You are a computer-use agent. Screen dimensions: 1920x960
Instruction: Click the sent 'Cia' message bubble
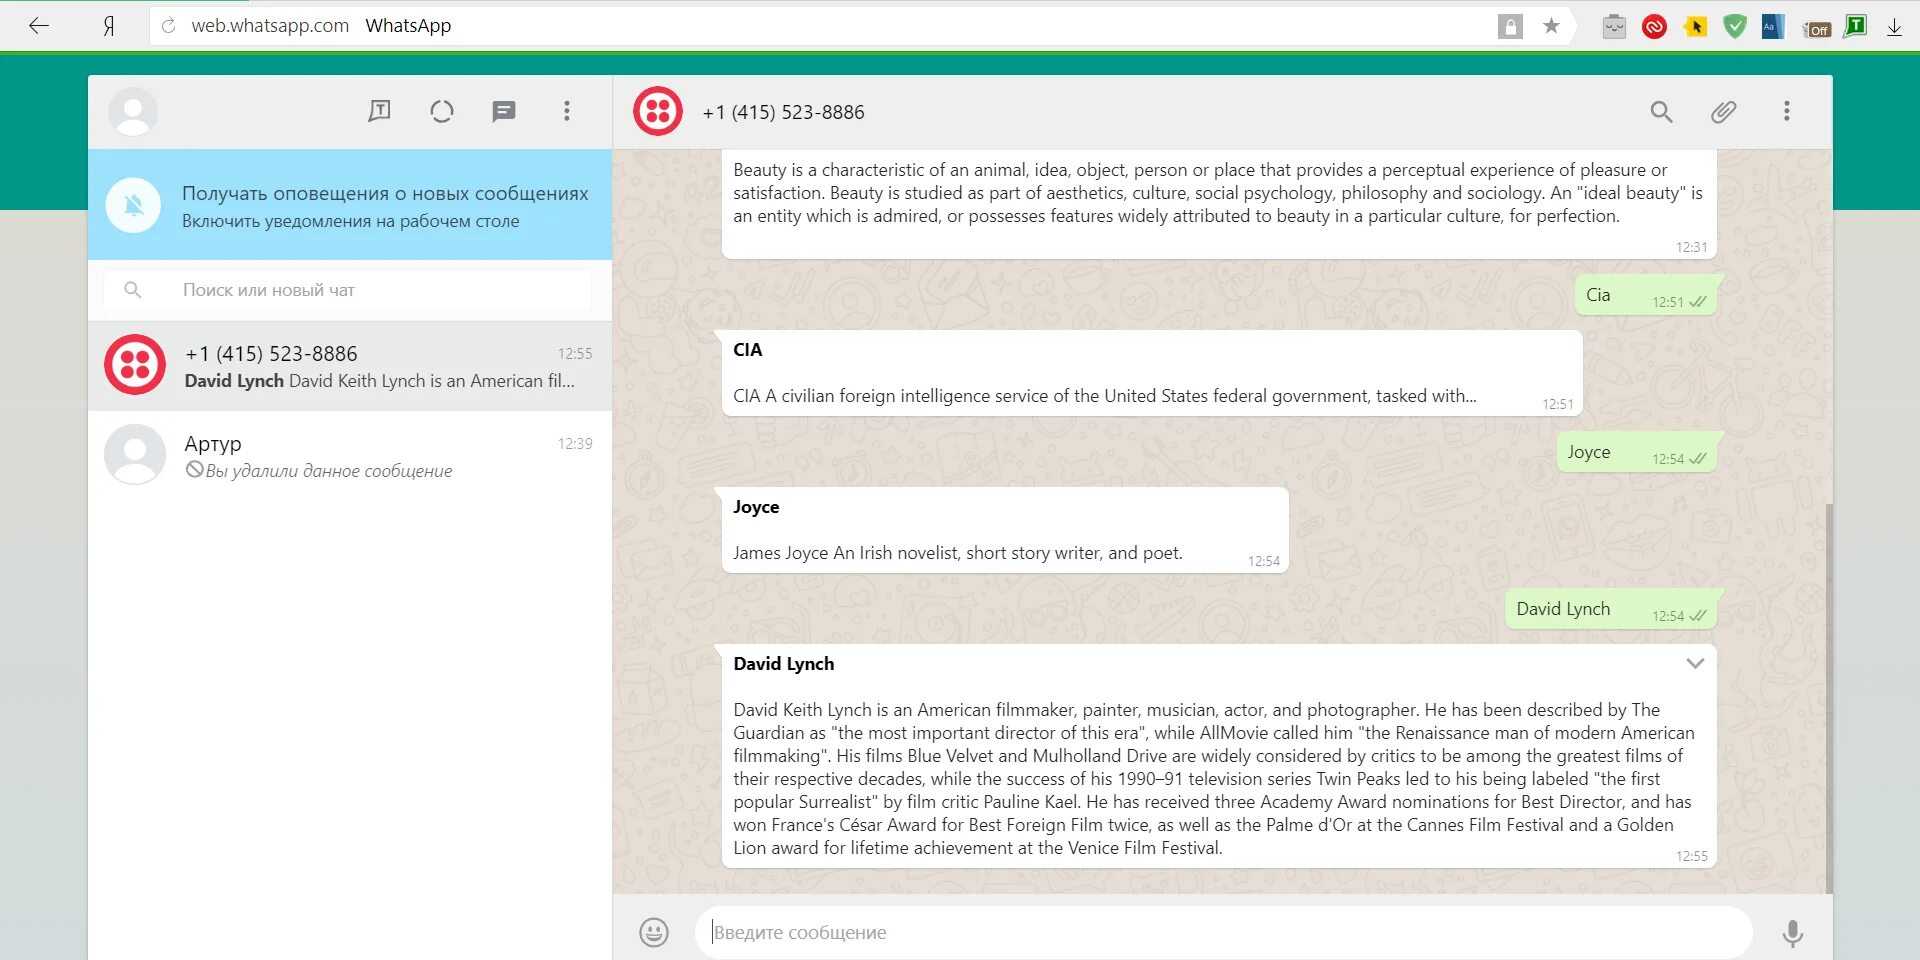[1646, 295]
